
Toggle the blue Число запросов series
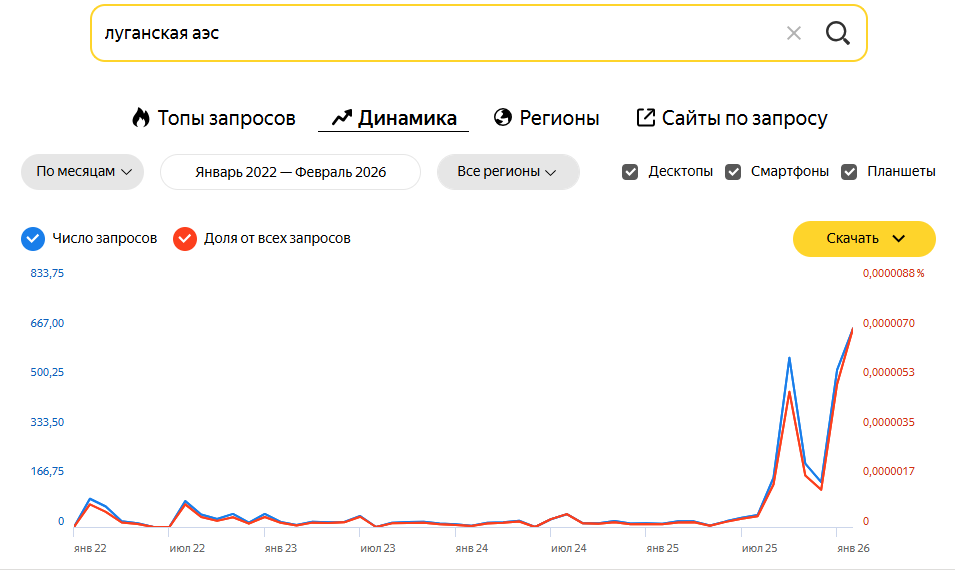pos(33,238)
